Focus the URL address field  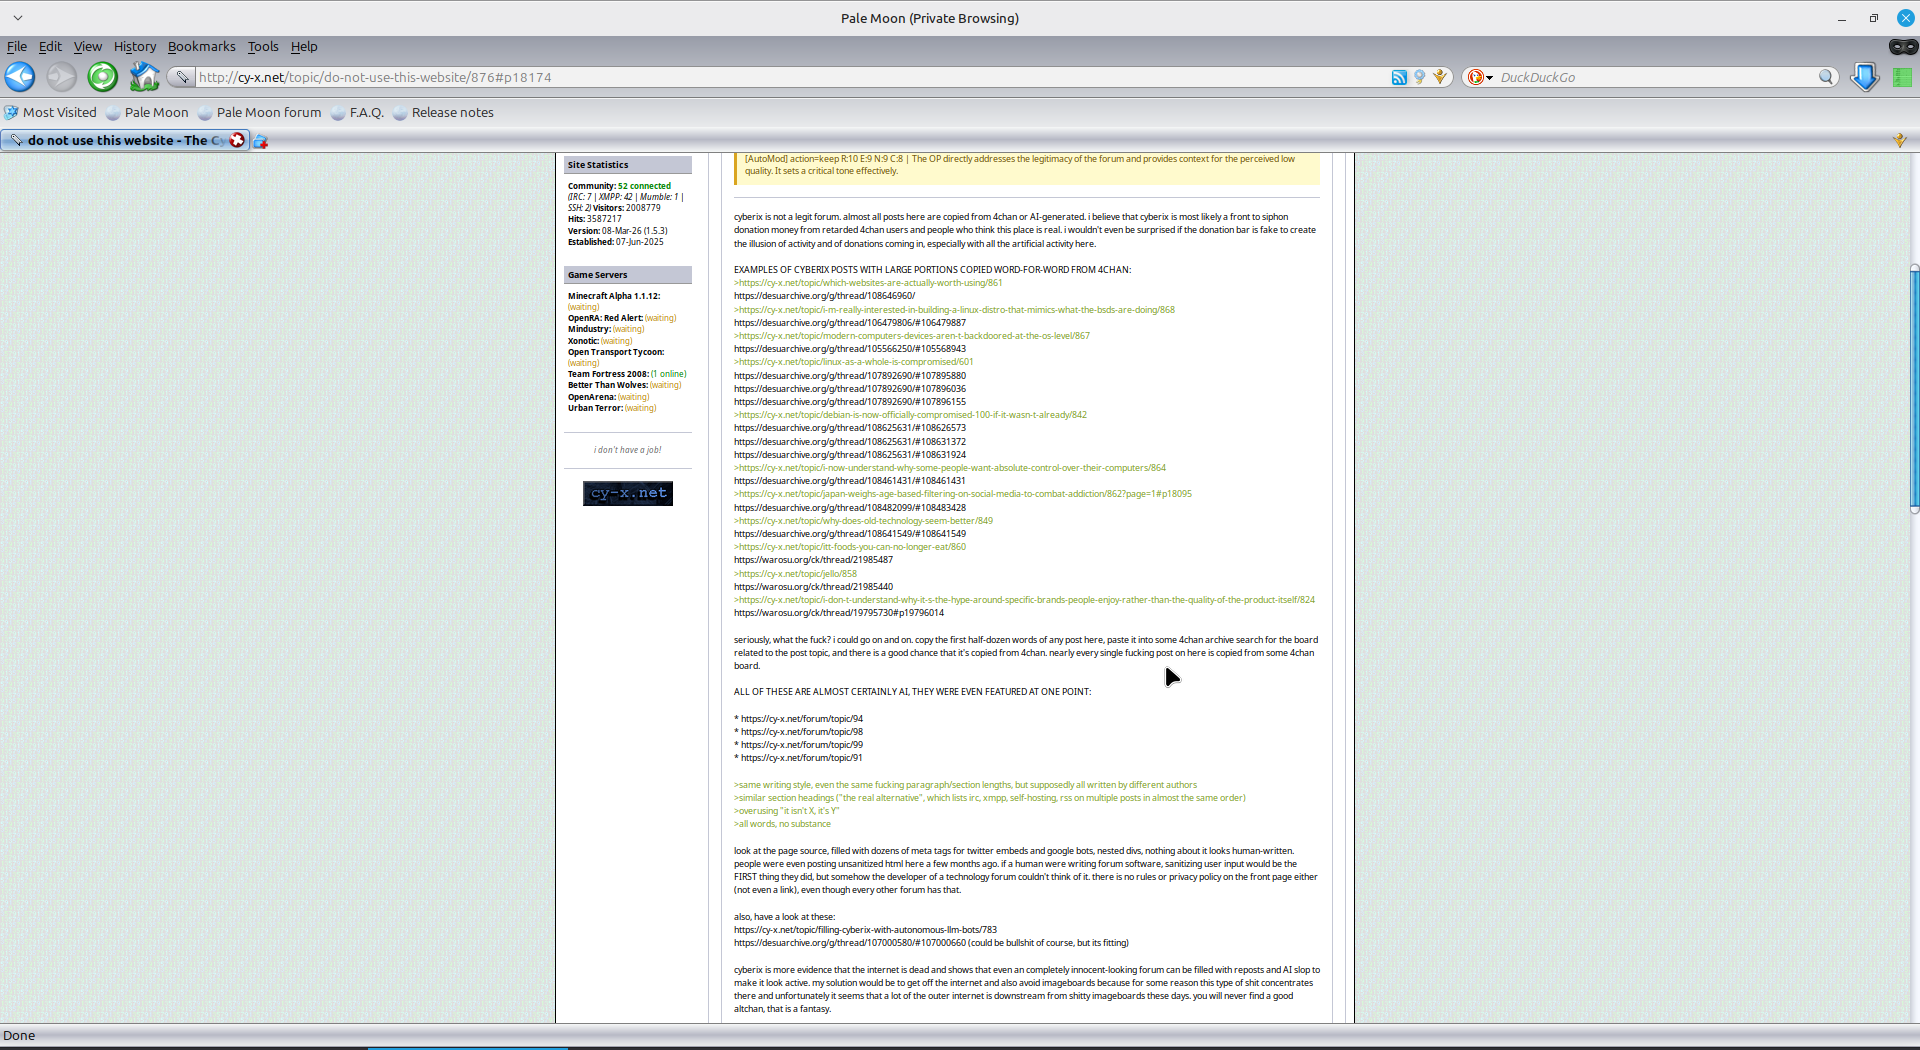(x=790, y=77)
